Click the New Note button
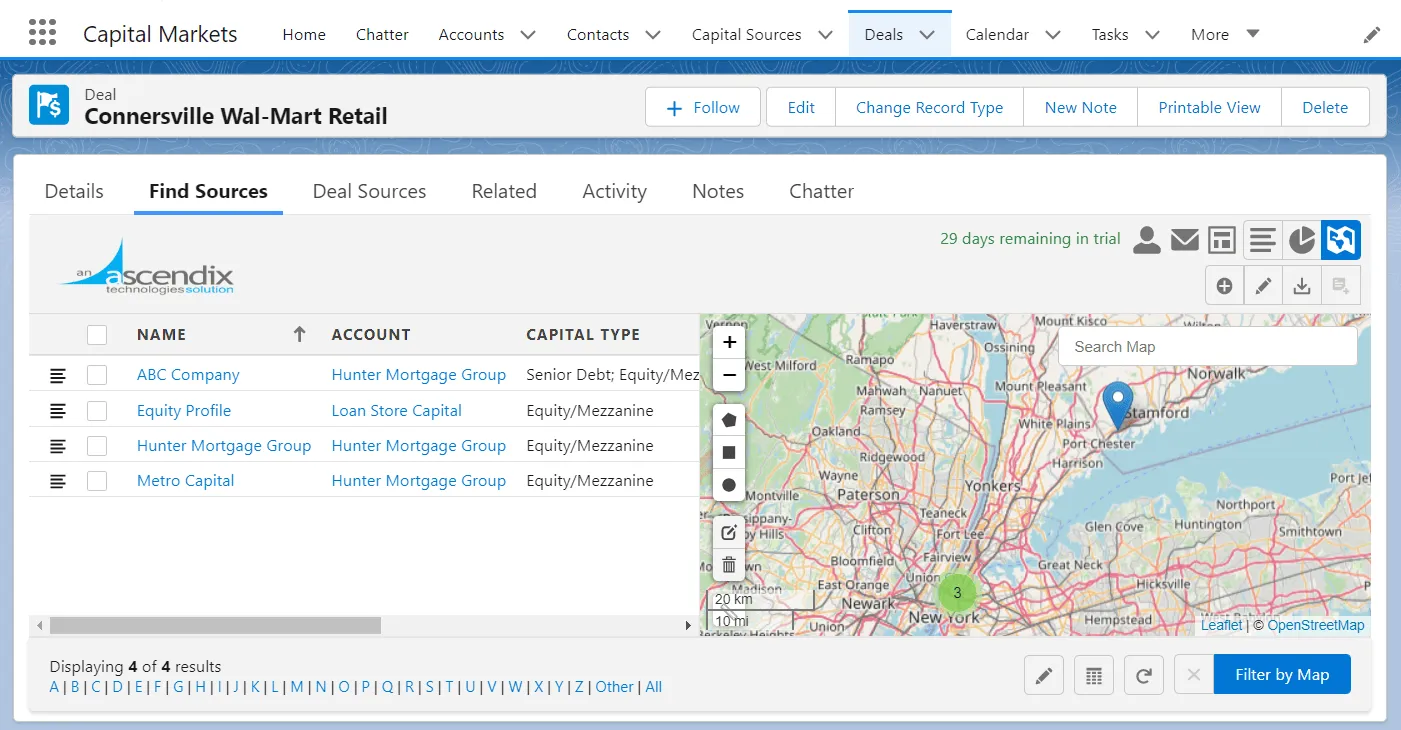 point(1080,107)
